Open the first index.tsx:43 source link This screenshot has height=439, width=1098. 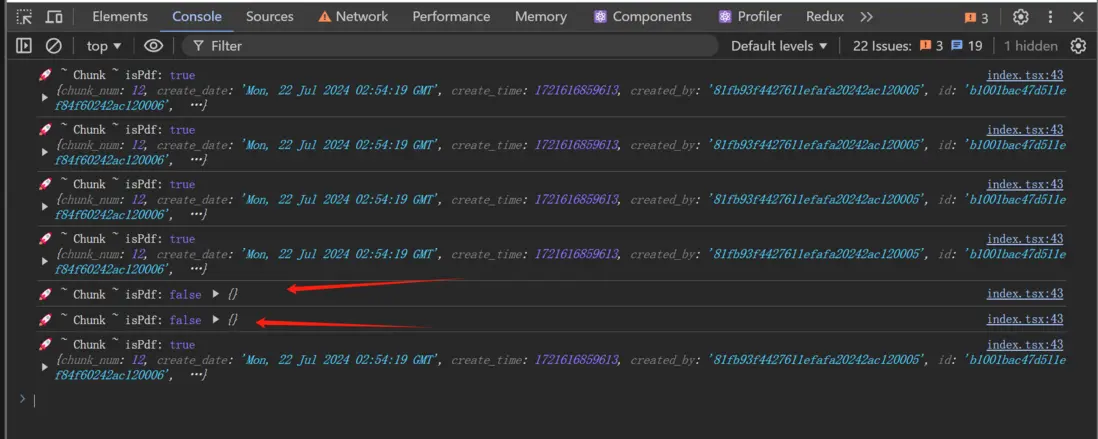pyautogui.click(x=1024, y=75)
